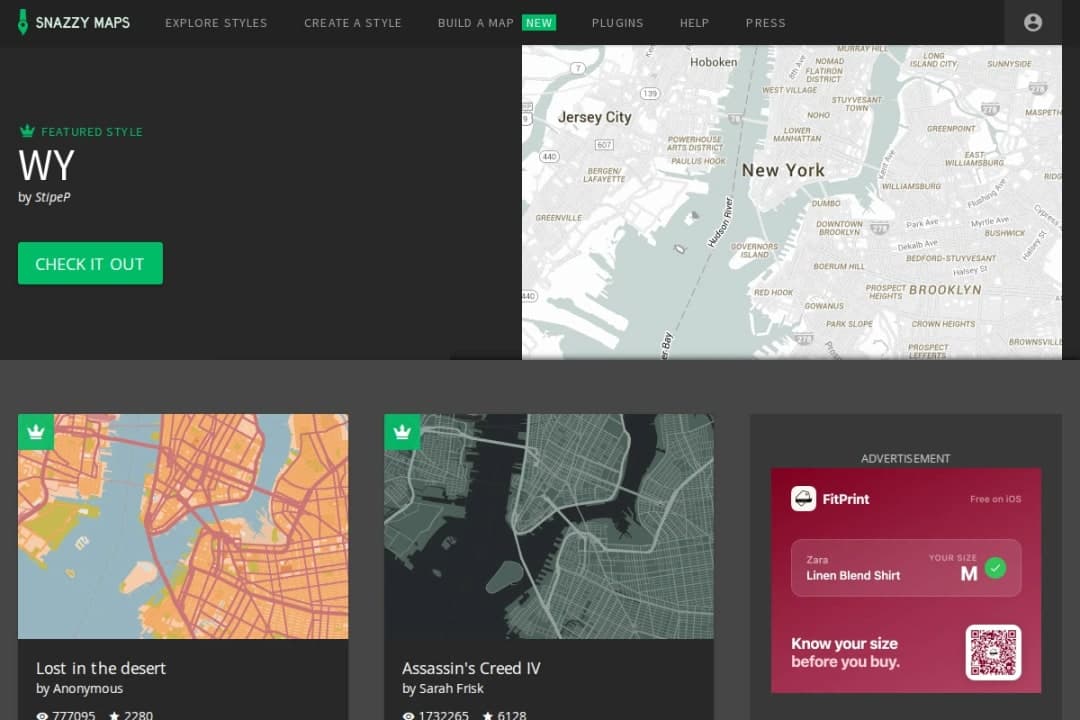The width and height of the screenshot is (1080, 720).
Task: Click the views eye icon beside 777095
Action: point(42,716)
